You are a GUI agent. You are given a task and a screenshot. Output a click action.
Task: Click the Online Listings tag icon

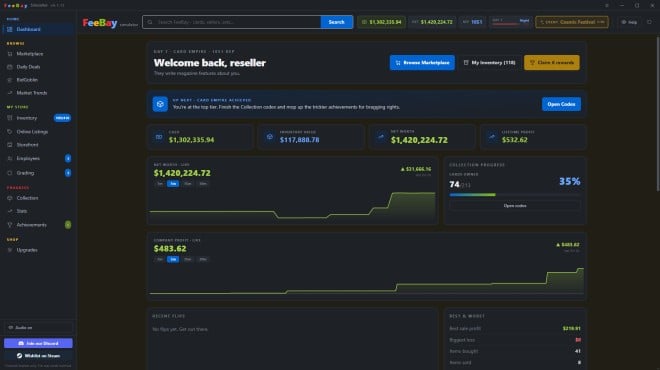10,132
